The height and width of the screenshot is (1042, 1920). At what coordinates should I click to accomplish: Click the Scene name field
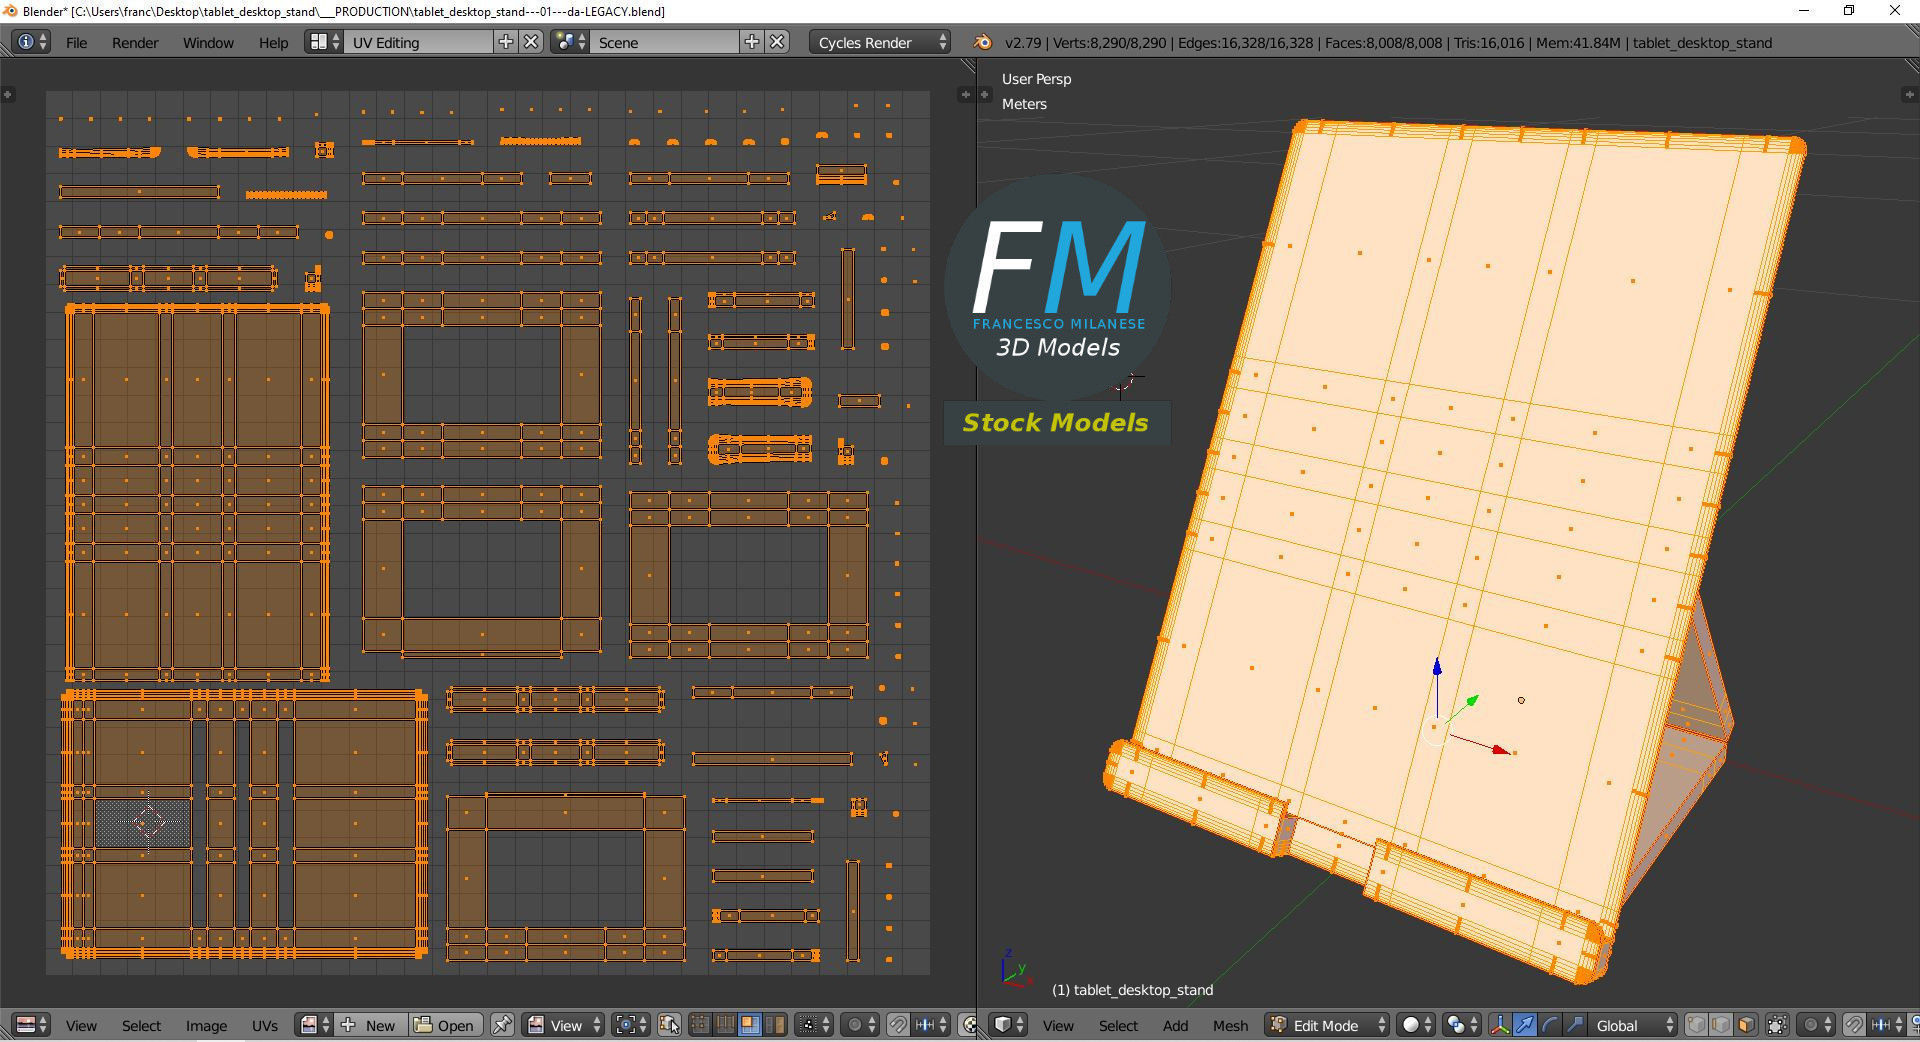pyautogui.click(x=664, y=42)
